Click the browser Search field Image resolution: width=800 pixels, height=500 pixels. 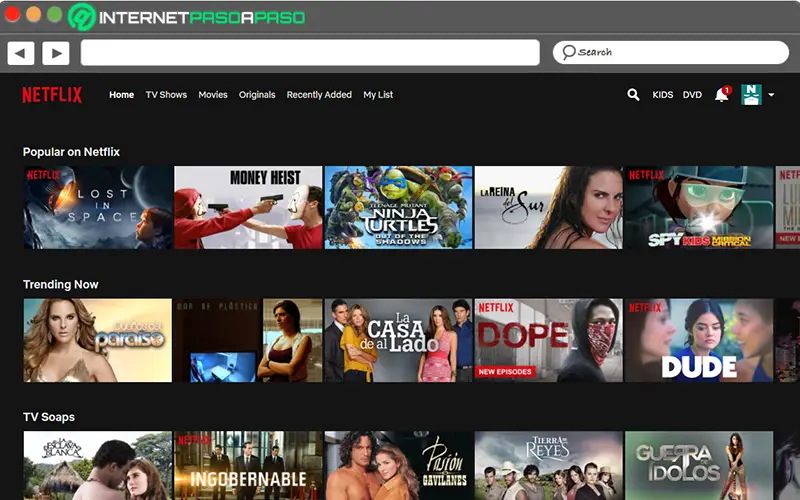[670, 53]
